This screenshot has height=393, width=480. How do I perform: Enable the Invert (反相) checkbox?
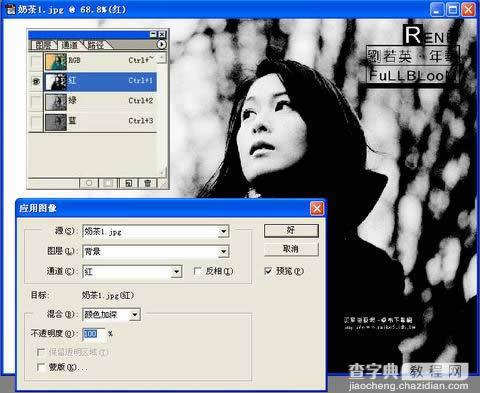197,271
